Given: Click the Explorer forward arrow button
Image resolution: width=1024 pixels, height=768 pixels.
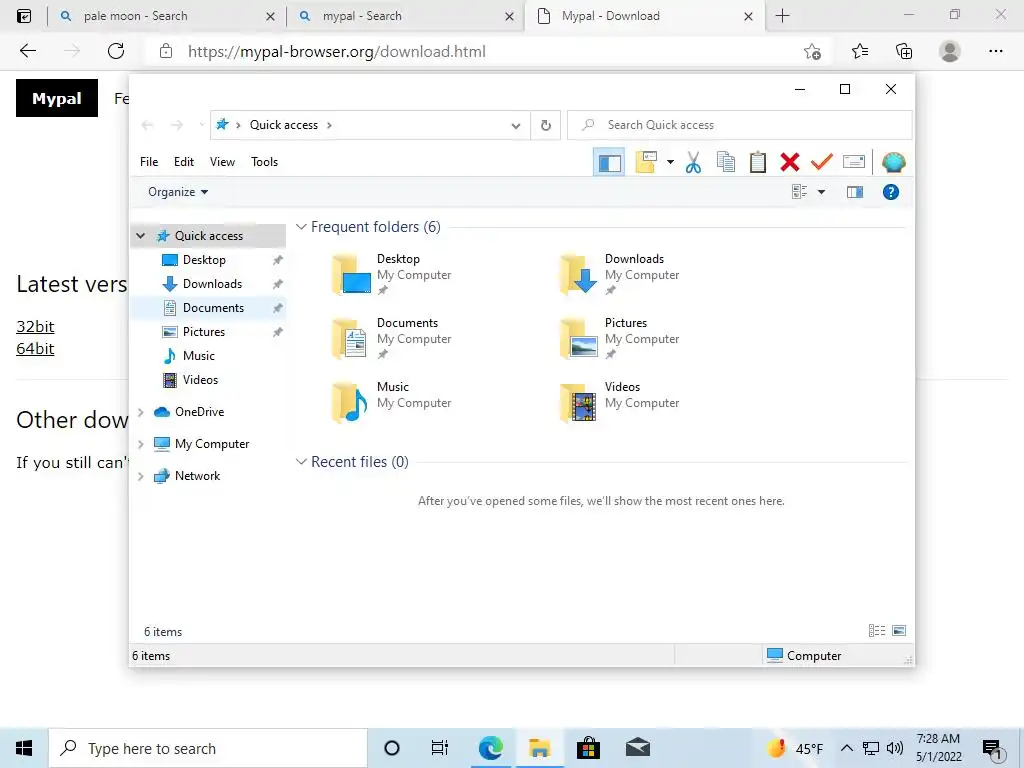Looking at the screenshot, I should click(x=176, y=125).
